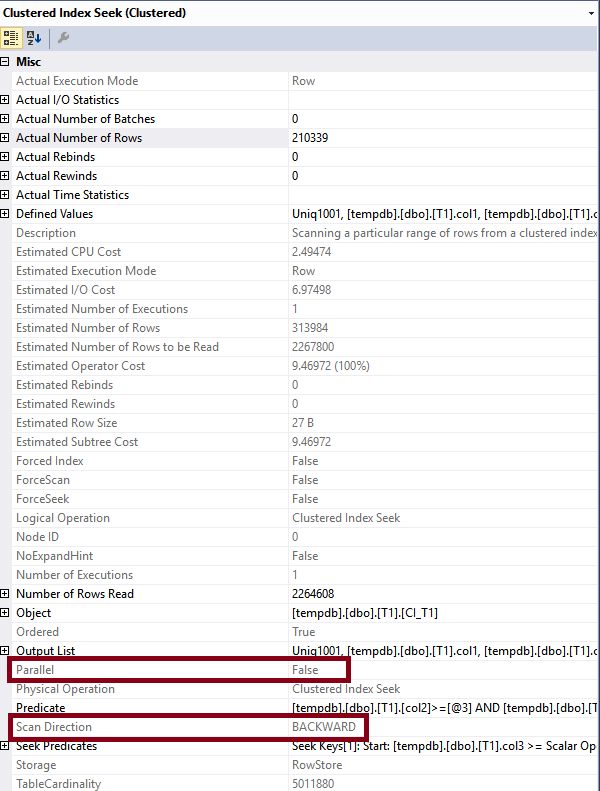Image resolution: width=600 pixels, height=791 pixels.
Task: Click the TableCardinality value 5011880
Action: point(313,784)
